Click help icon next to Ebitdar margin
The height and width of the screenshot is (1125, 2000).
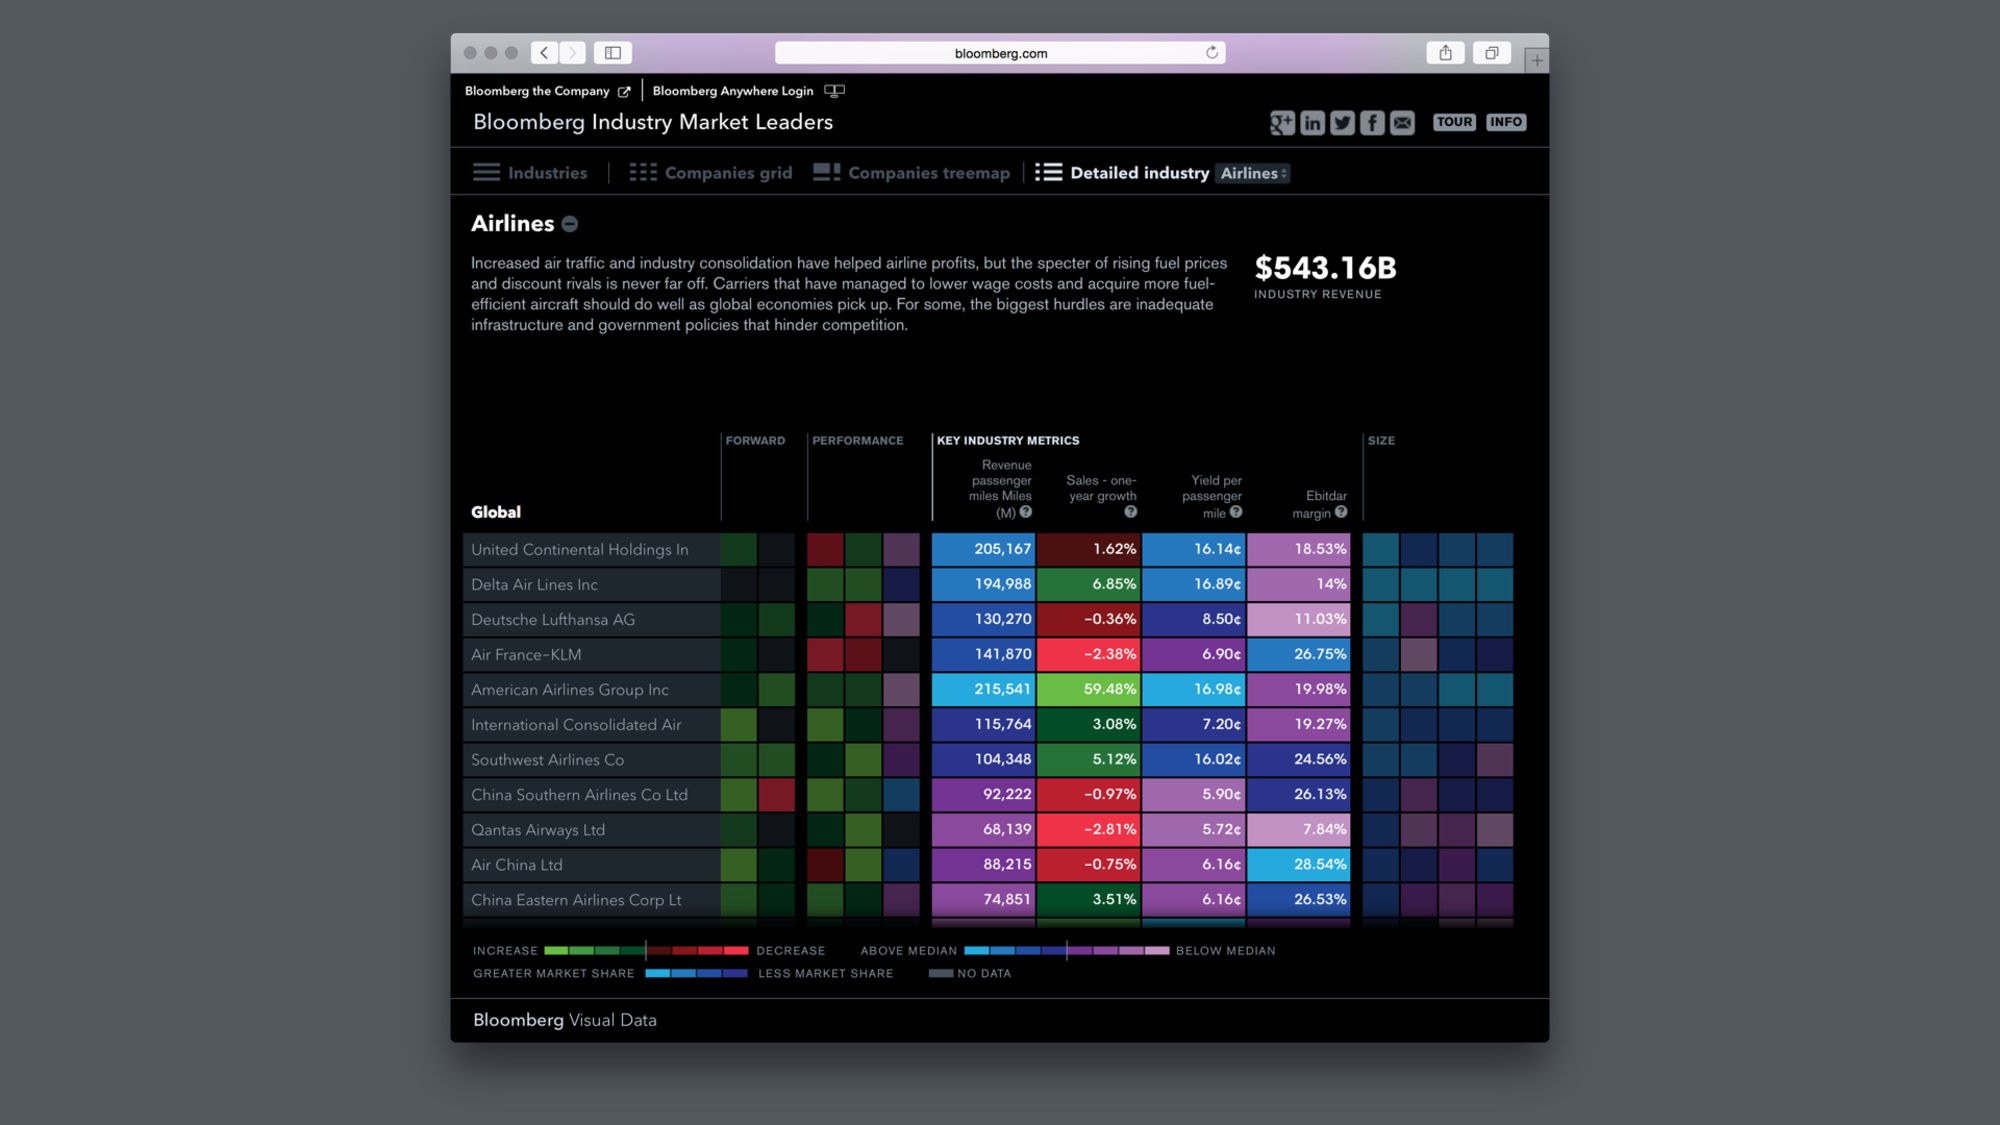(x=1341, y=512)
